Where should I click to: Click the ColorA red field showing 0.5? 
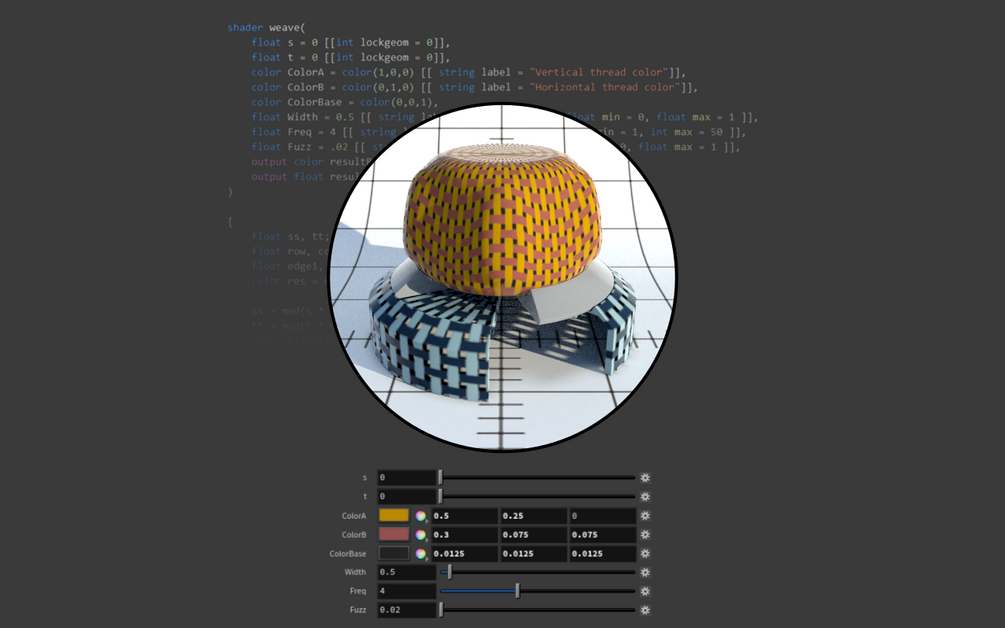(x=465, y=515)
